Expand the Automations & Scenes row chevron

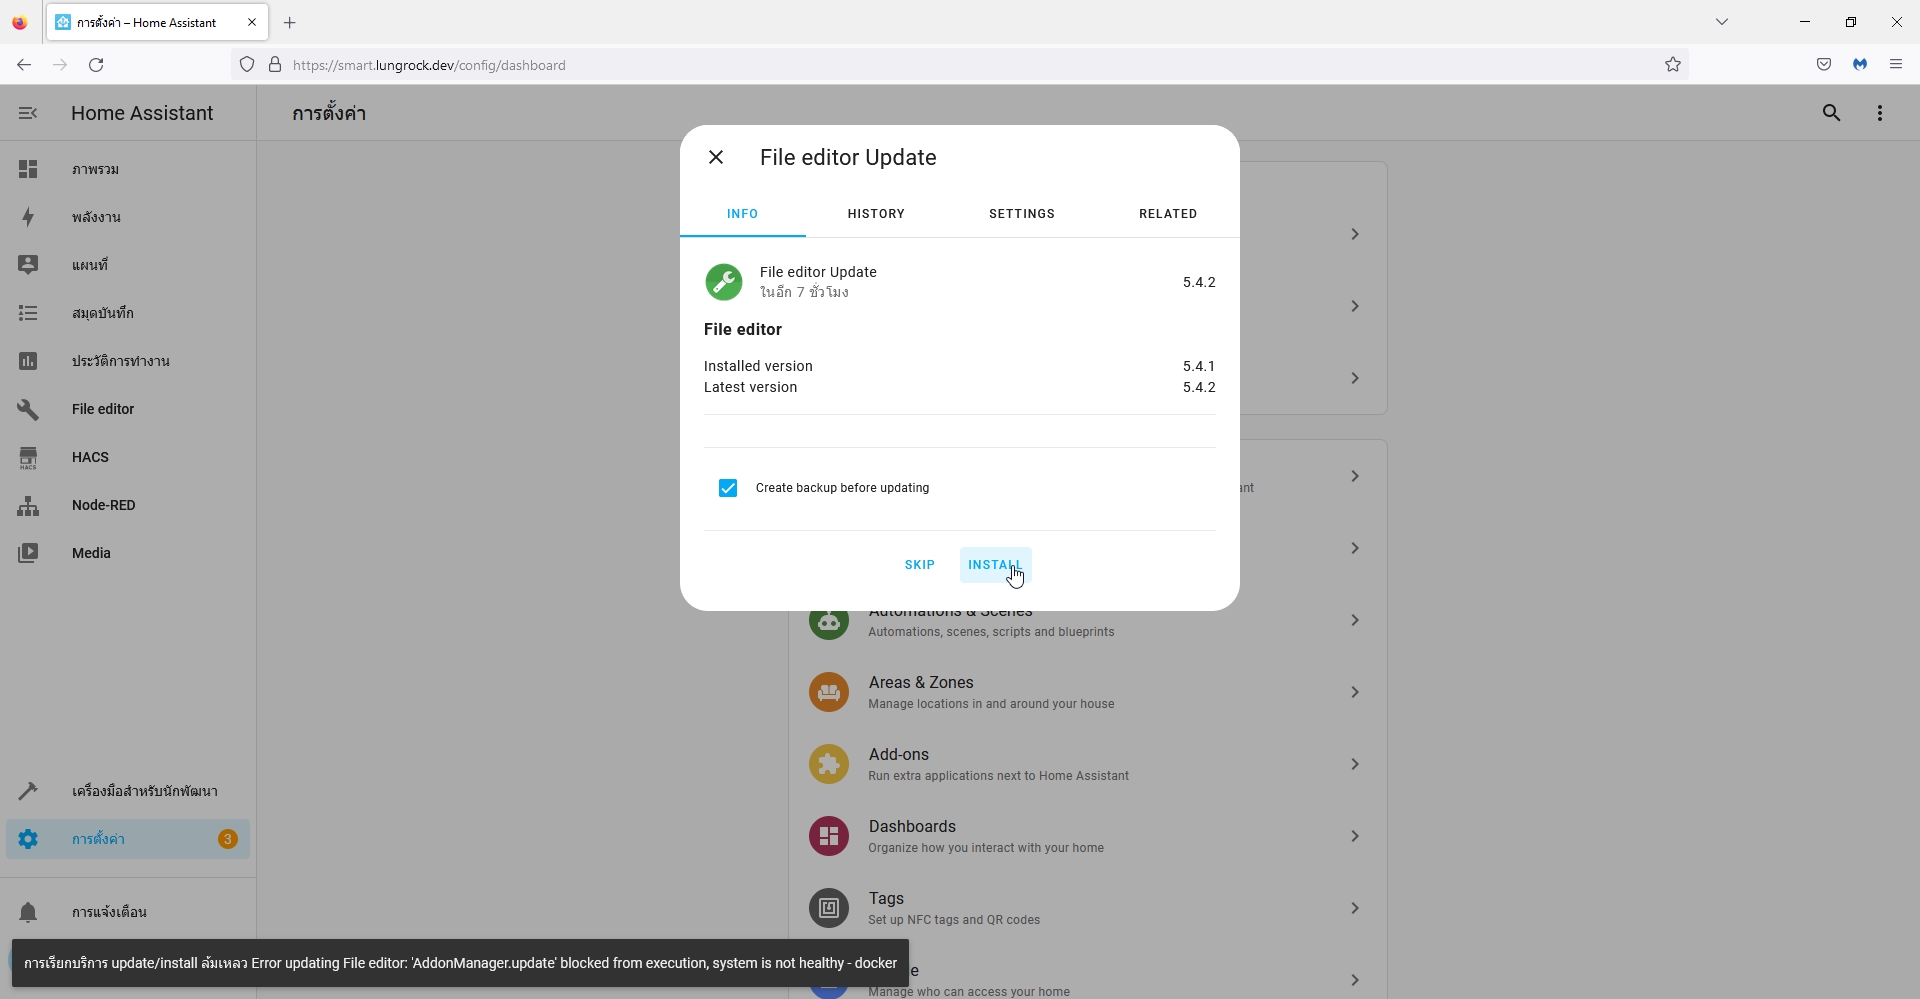click(x=1355, y=620)
